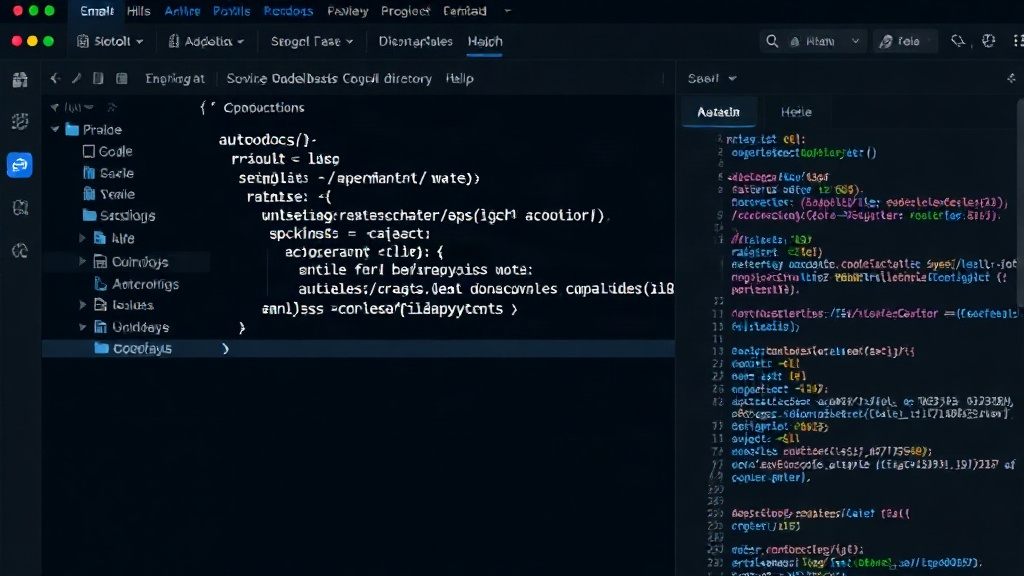This screenshot has width=1024, height=576.
Task: Collapse the Uolddeys tree item
Action: pos(82,327)
